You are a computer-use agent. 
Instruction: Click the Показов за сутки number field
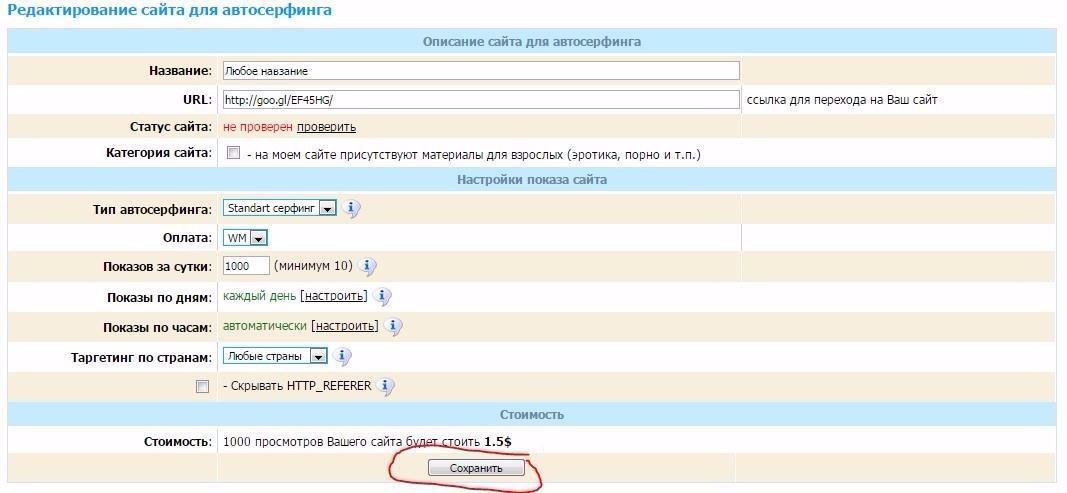point(246,267)
